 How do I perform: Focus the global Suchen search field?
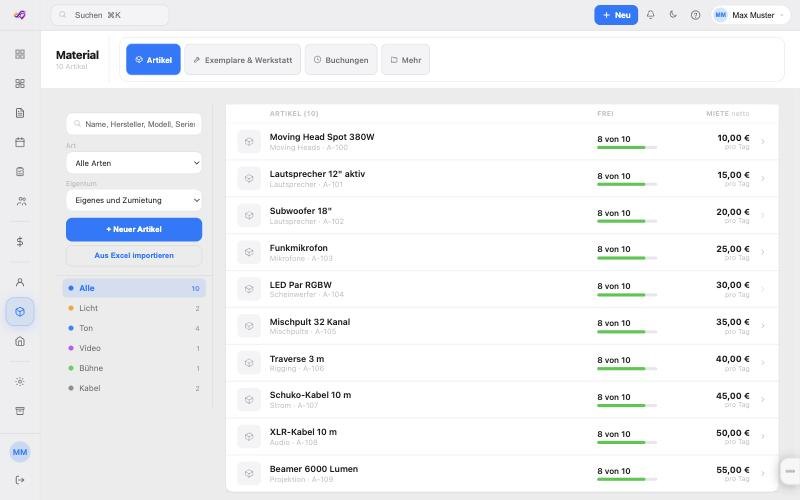coord(110,15)
